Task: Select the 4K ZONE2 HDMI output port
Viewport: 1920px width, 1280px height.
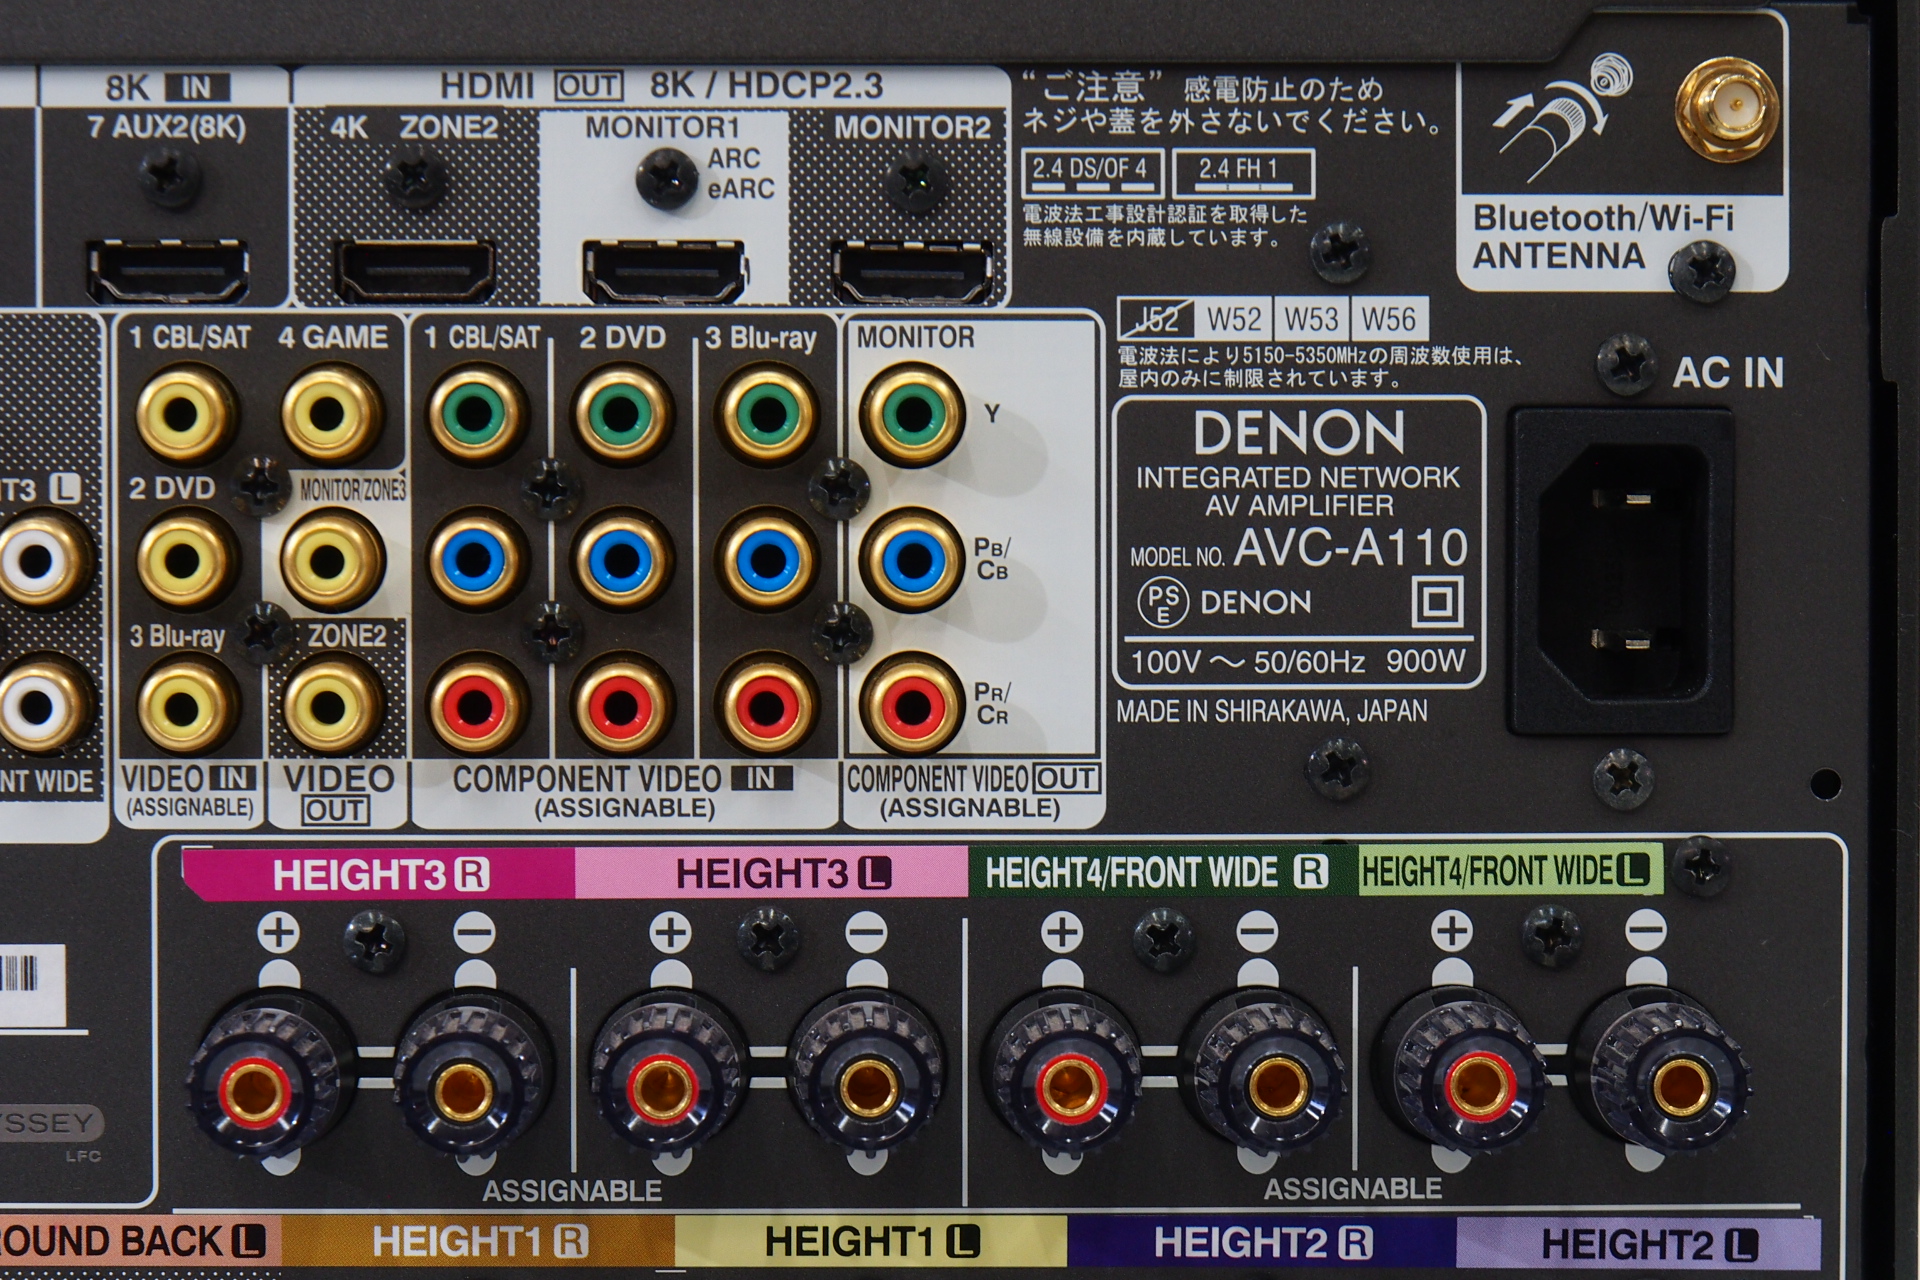Action: tap(414, 271)
